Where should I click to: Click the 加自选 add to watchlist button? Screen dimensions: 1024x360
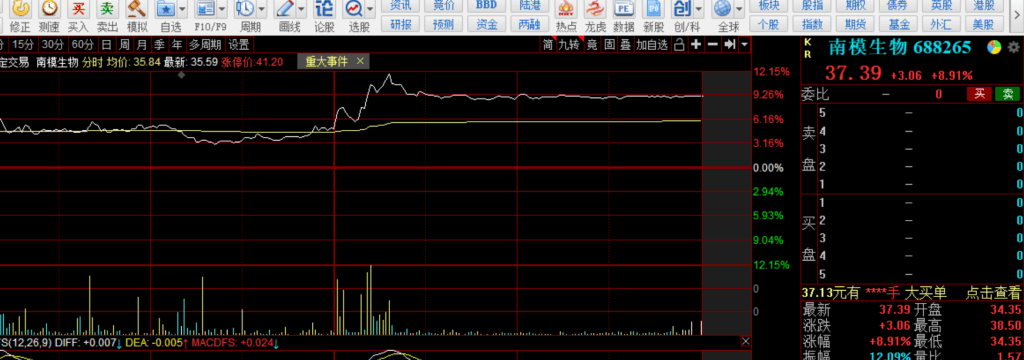[x=652, y=45]
